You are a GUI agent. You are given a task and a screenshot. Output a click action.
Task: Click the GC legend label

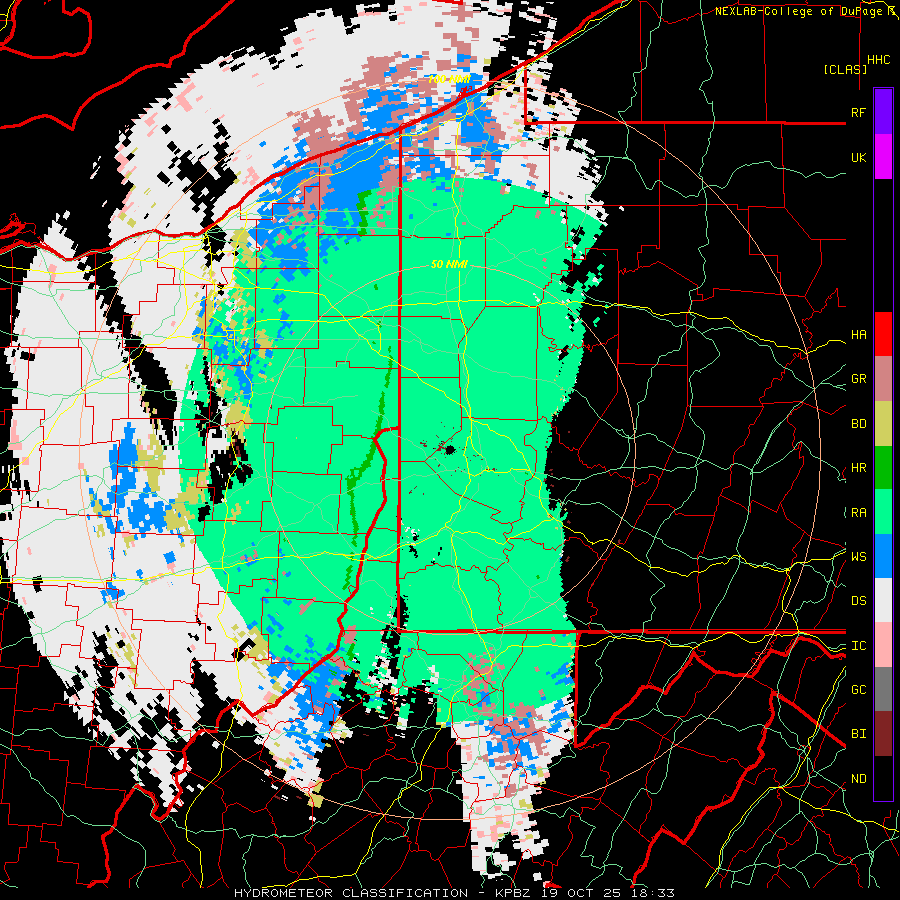point(859,690)
